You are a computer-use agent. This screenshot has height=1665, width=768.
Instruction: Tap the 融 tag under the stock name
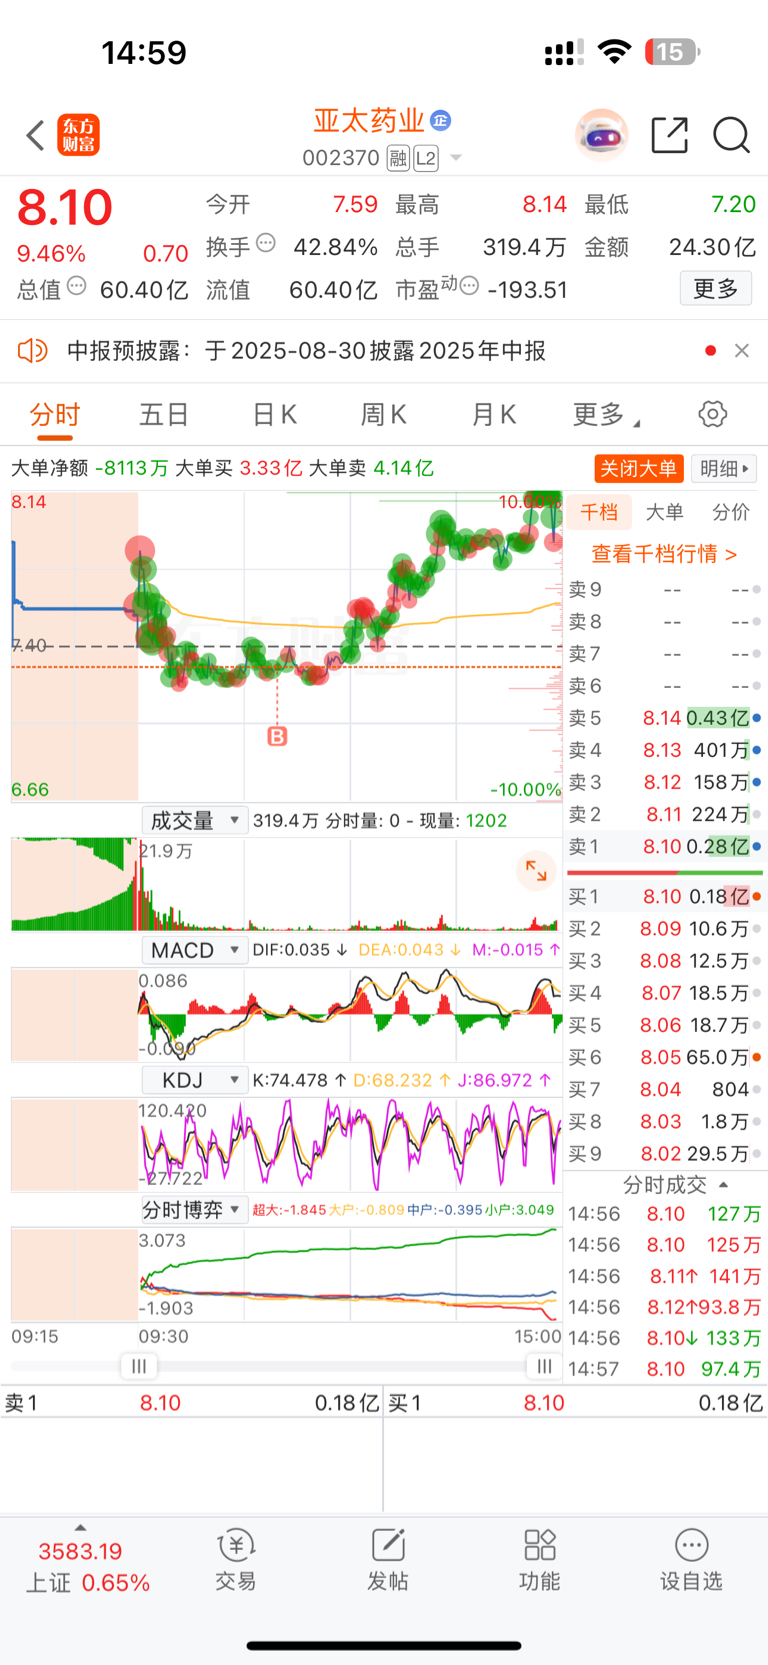[x=398, y=158]
